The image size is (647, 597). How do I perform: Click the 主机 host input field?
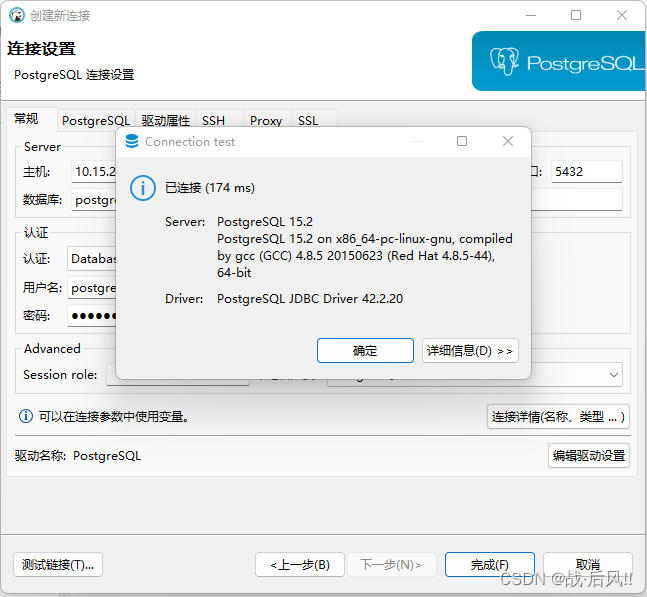tap(94, 171)
